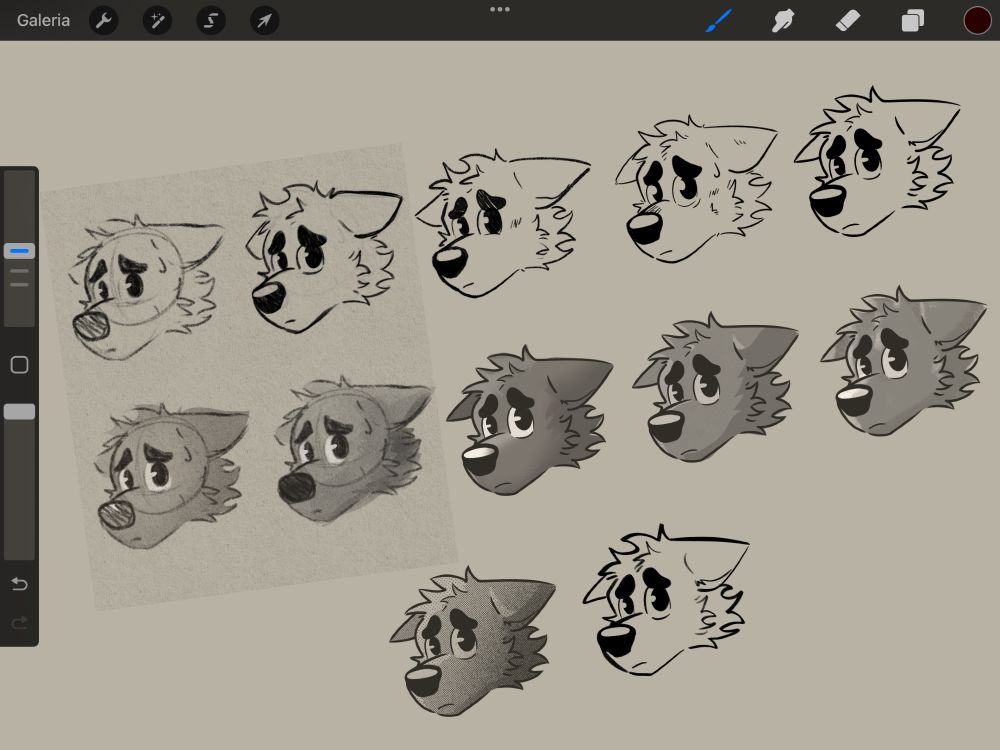Redo the last undone action
Viewport: 1000px width, 750px height.
(x=19, y=622)
